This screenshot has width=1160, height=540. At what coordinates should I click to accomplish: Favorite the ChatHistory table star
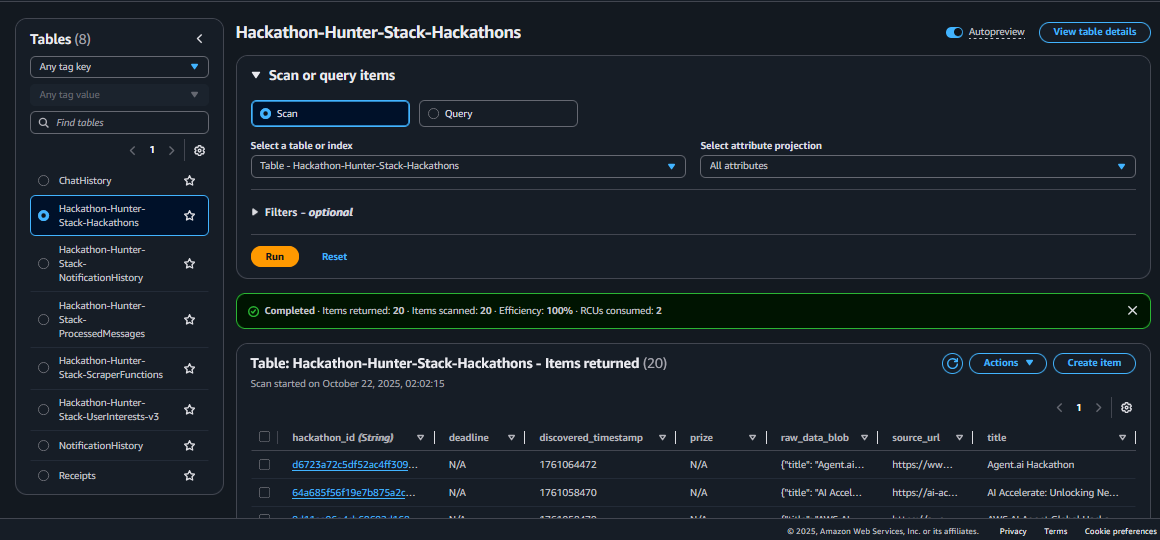(x=189, y=181)
